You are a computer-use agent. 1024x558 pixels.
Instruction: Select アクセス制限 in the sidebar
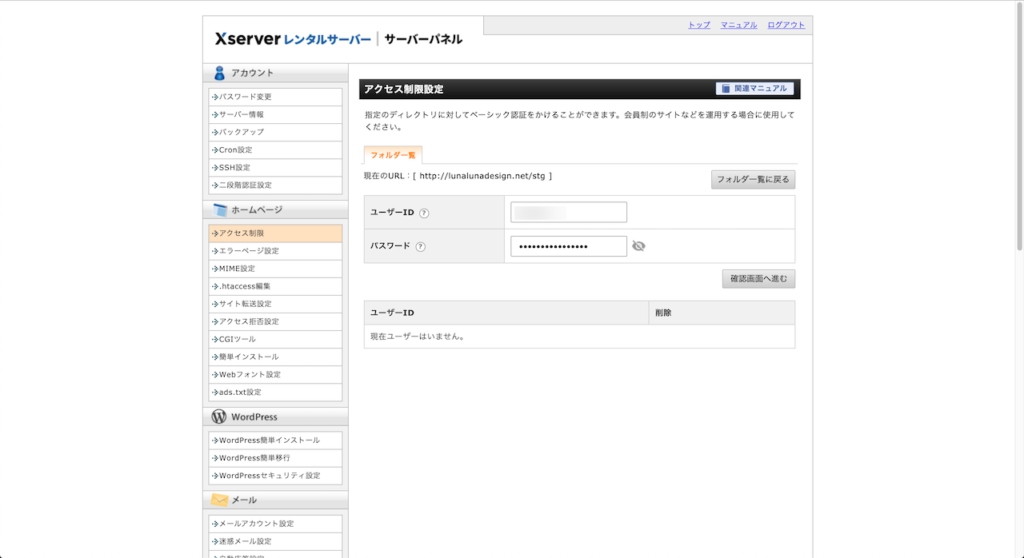pyautogui.click(x=276, y=233)
